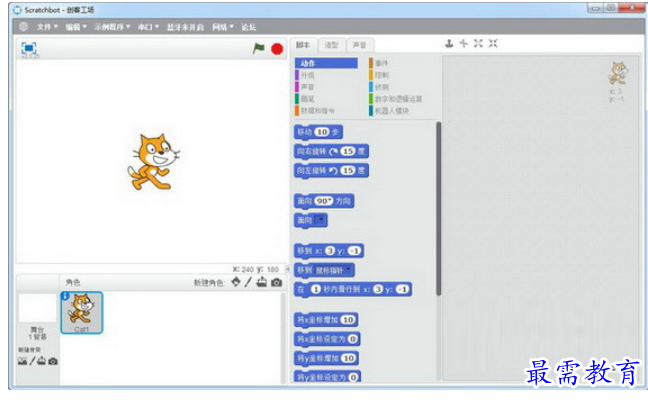Click the change x by 10 block
This screenshot has width=648, height=404.
point(326,320)
